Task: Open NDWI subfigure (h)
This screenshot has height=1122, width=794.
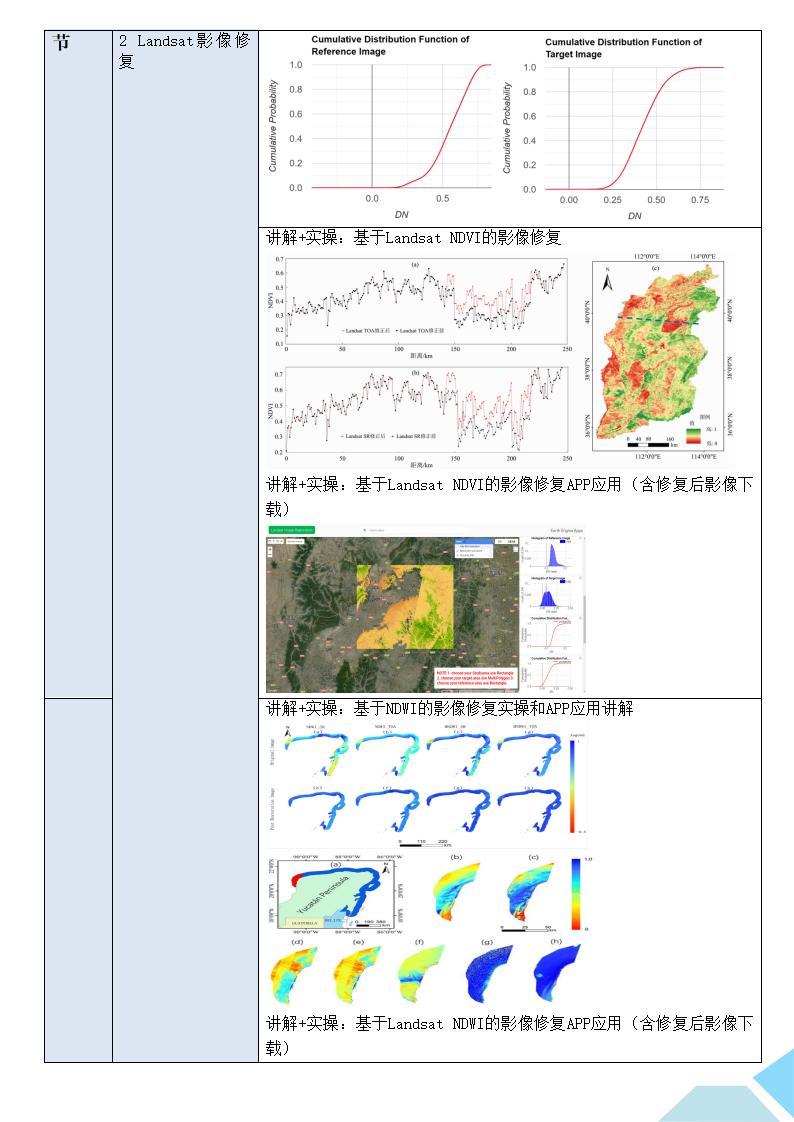Action: point(557,973)
